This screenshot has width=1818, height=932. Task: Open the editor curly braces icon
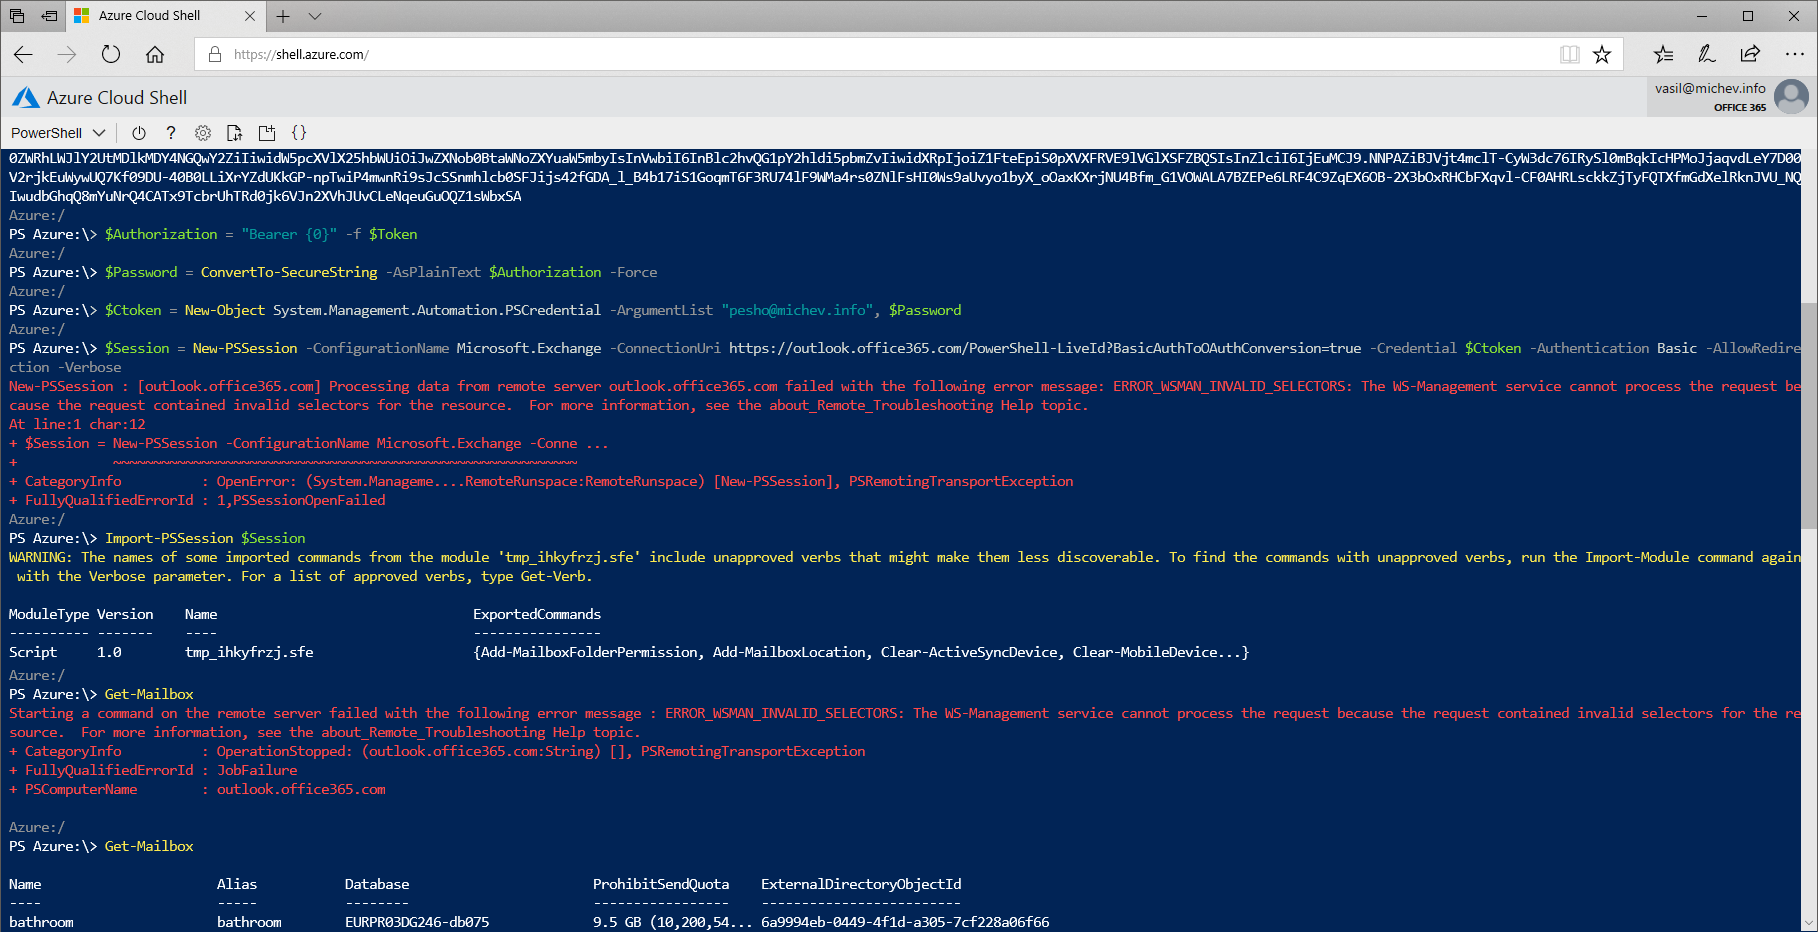[299, 133]
